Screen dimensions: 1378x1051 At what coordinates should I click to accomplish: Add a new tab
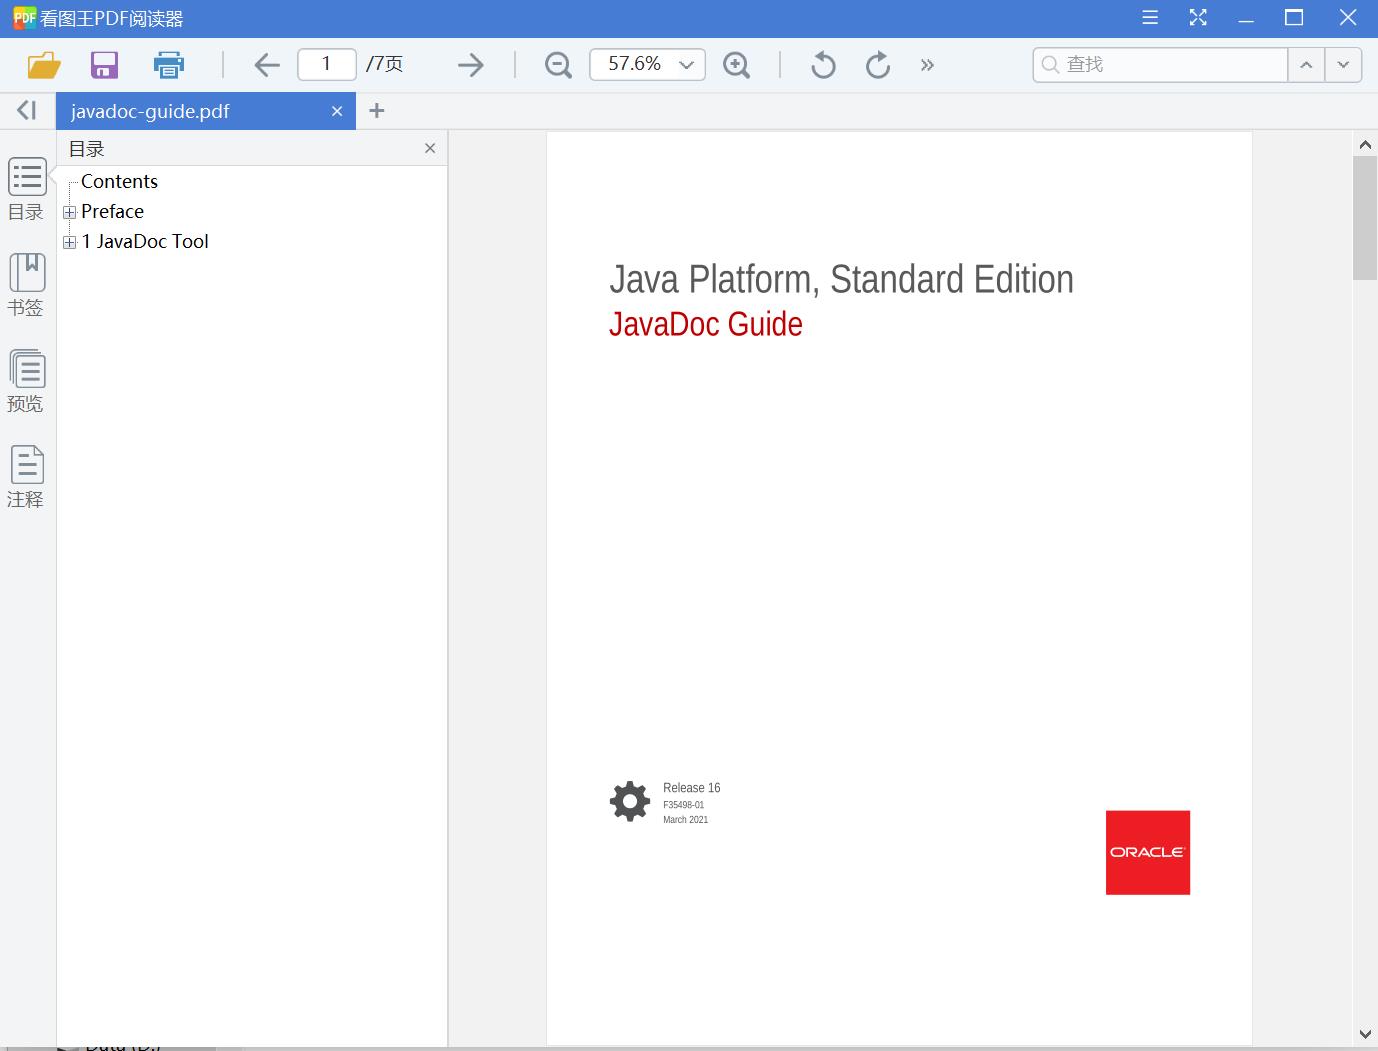(x=377, y=111)
